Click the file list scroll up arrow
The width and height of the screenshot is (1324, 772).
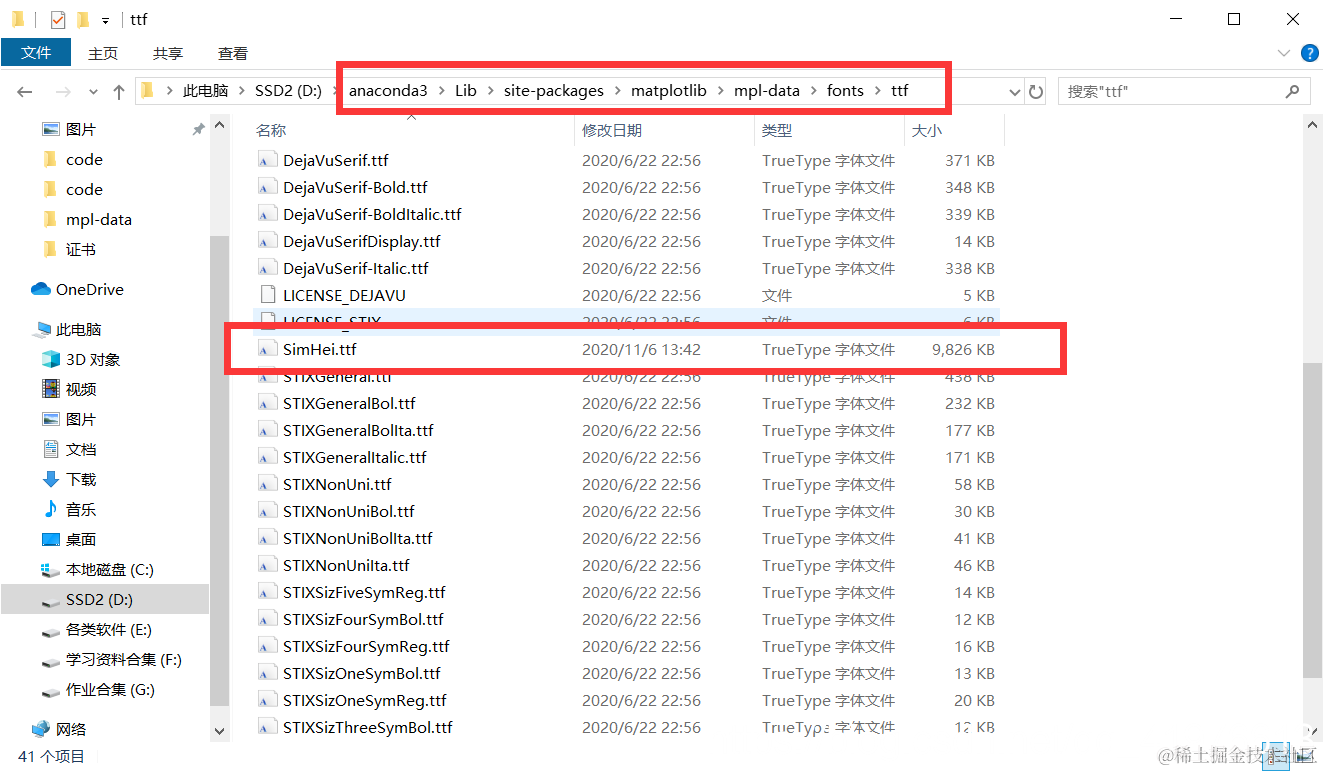coord(1313,123)
